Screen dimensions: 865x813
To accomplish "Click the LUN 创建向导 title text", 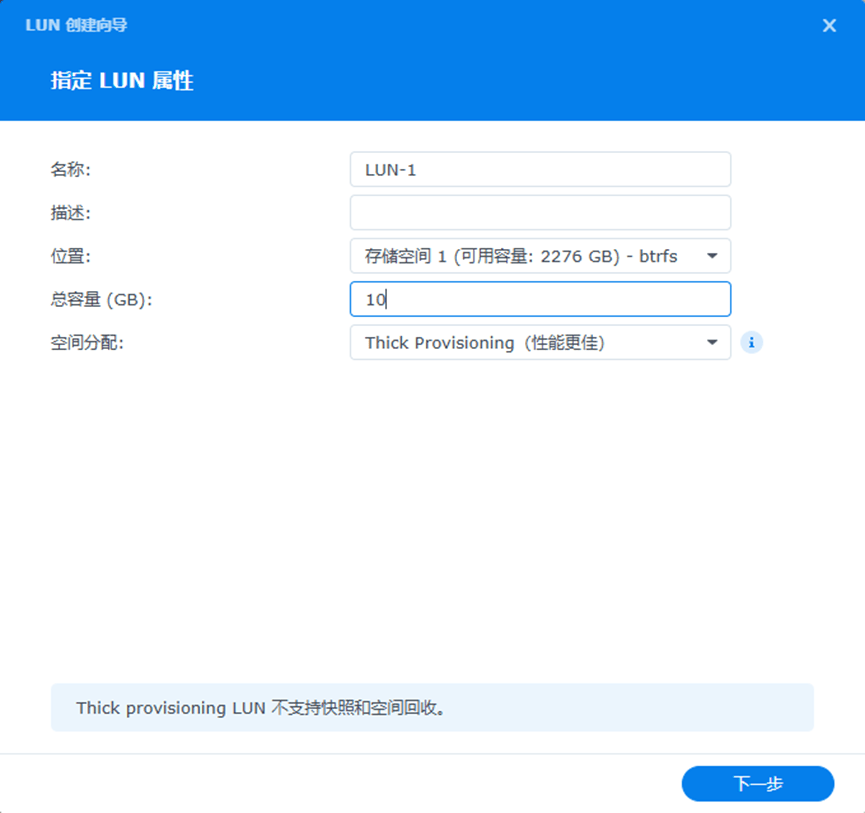I will 76,25.
